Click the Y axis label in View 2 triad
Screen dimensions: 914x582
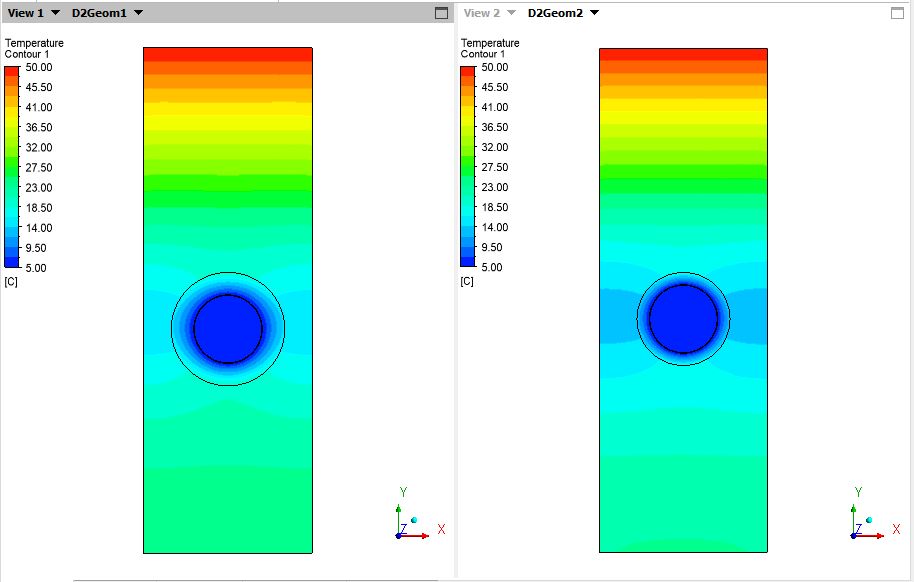pyautogui.click(x=857, y=491)
